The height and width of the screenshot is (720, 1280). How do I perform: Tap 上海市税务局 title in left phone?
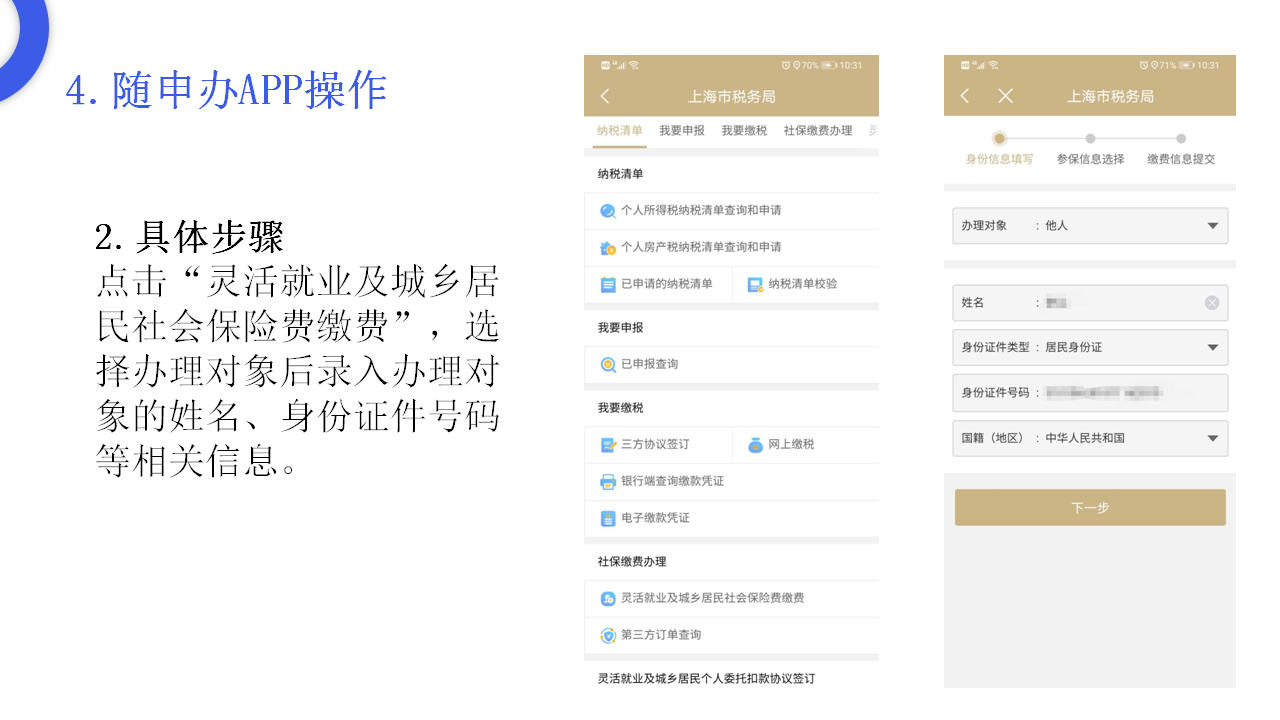(732, 97)
